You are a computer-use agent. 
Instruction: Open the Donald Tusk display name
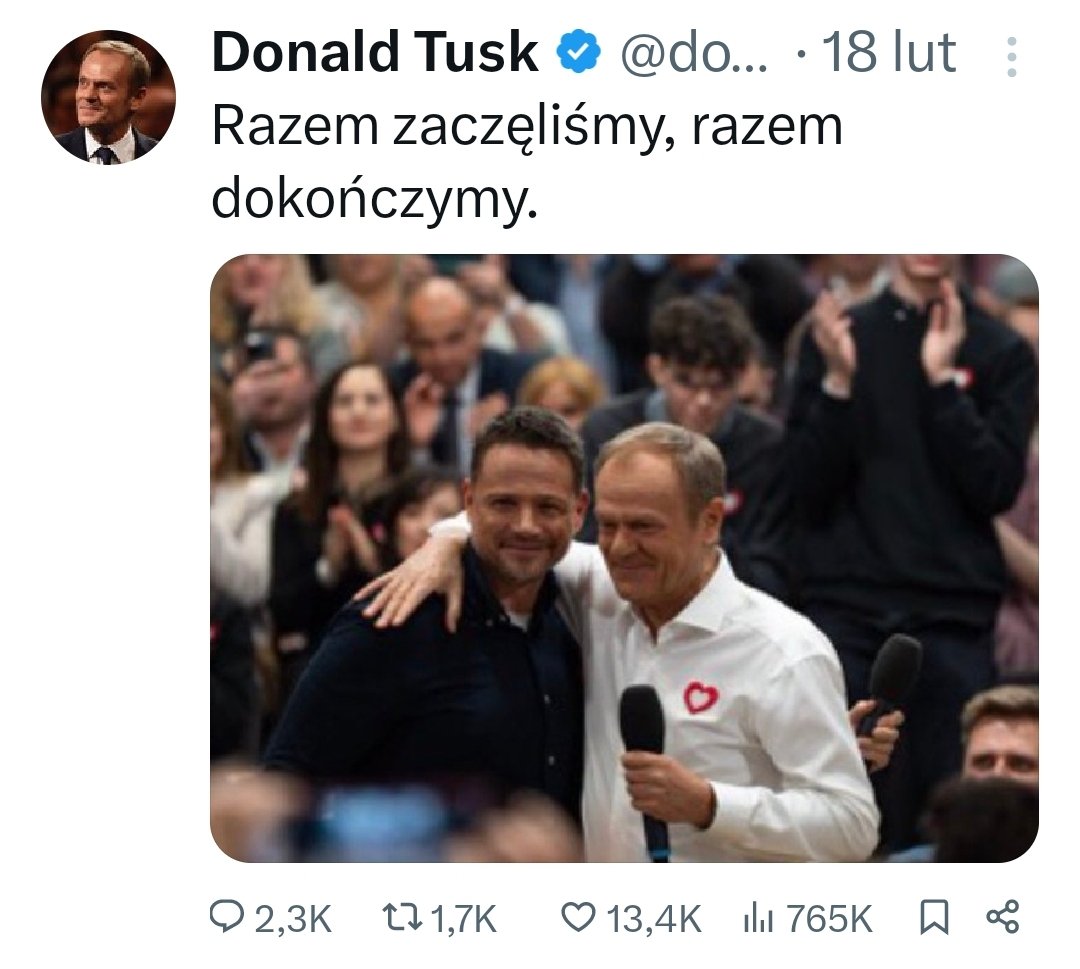[x=375, y=53]
